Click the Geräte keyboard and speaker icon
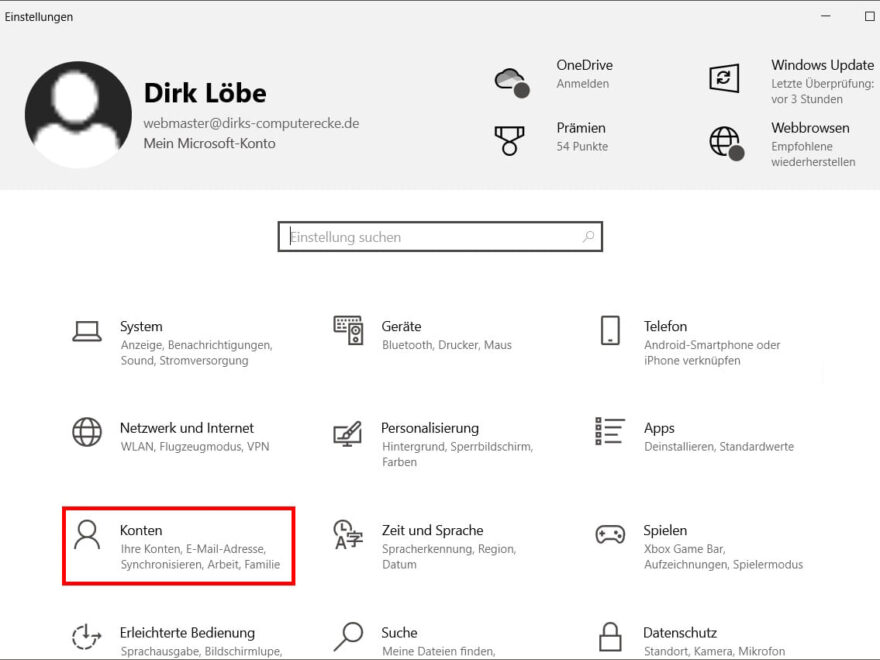Viewport: 880px width, 660px height. point(349,330)
